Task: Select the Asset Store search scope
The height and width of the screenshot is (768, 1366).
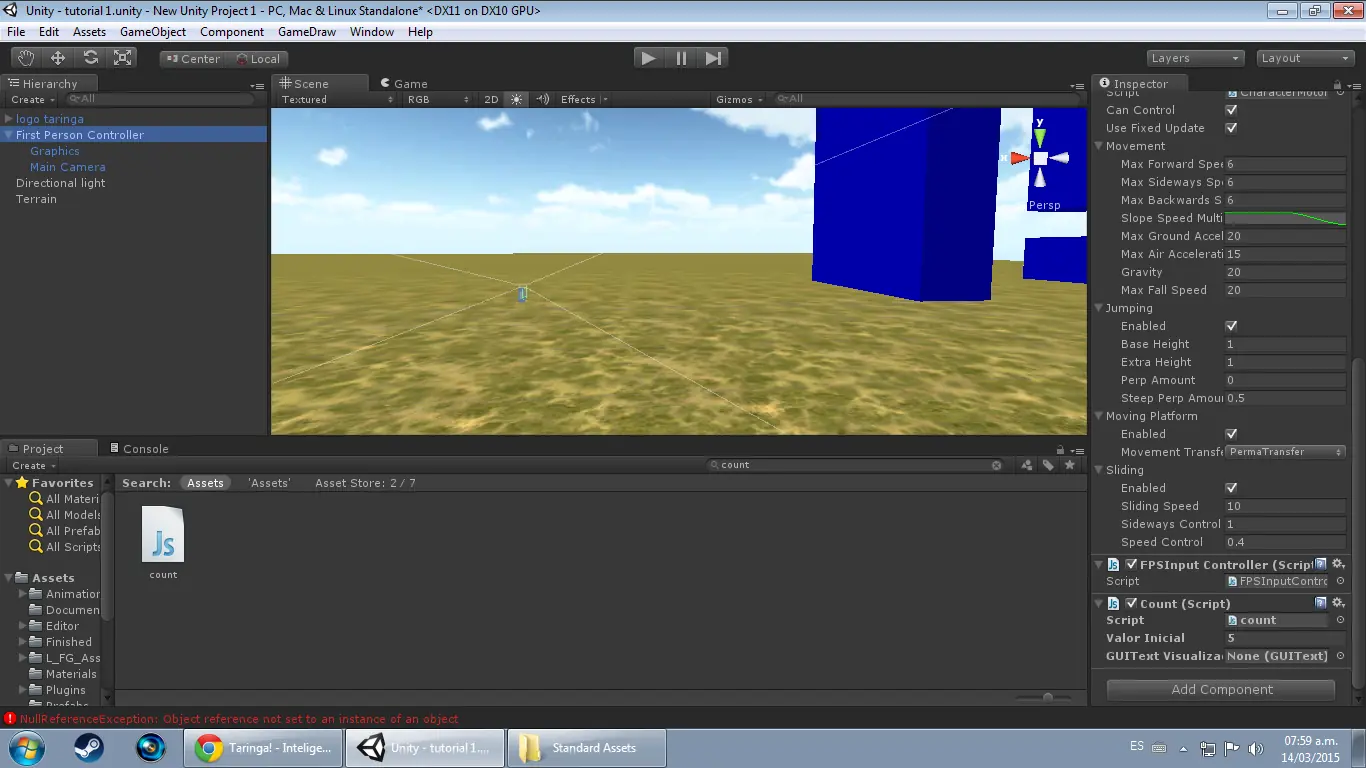Action: point(365,483)
